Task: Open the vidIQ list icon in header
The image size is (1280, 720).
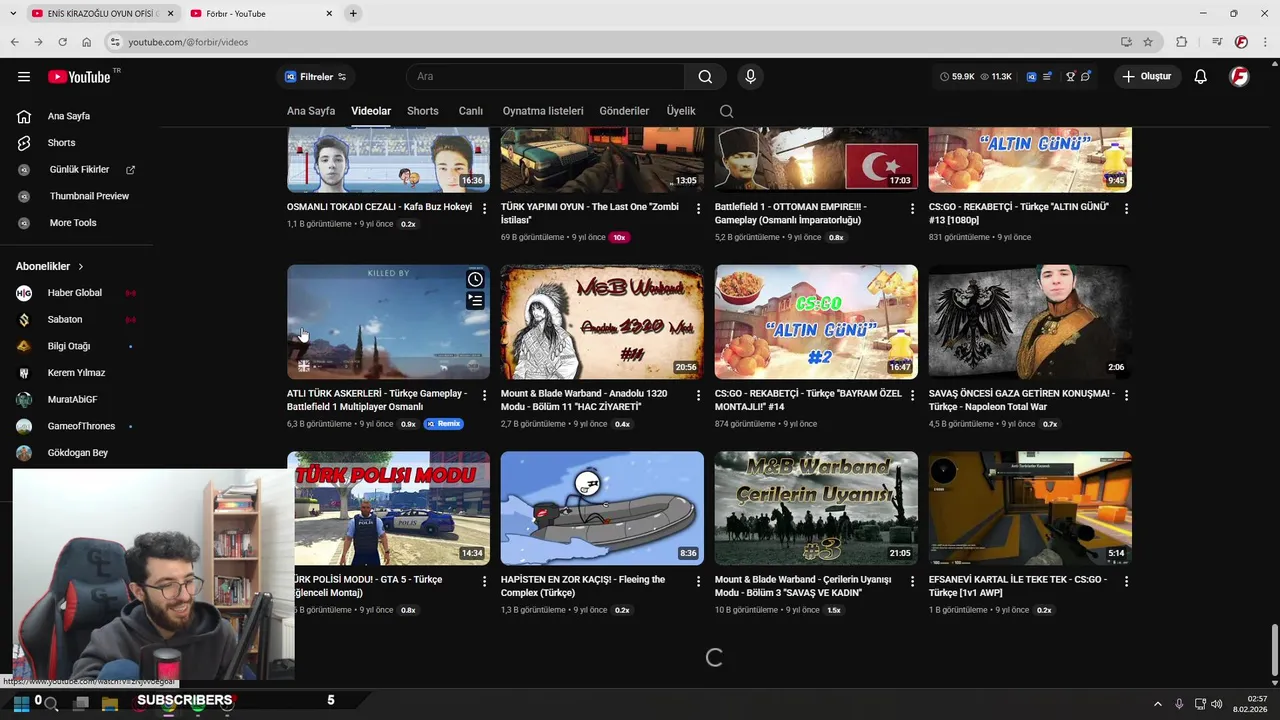Action: (1047, 77)
